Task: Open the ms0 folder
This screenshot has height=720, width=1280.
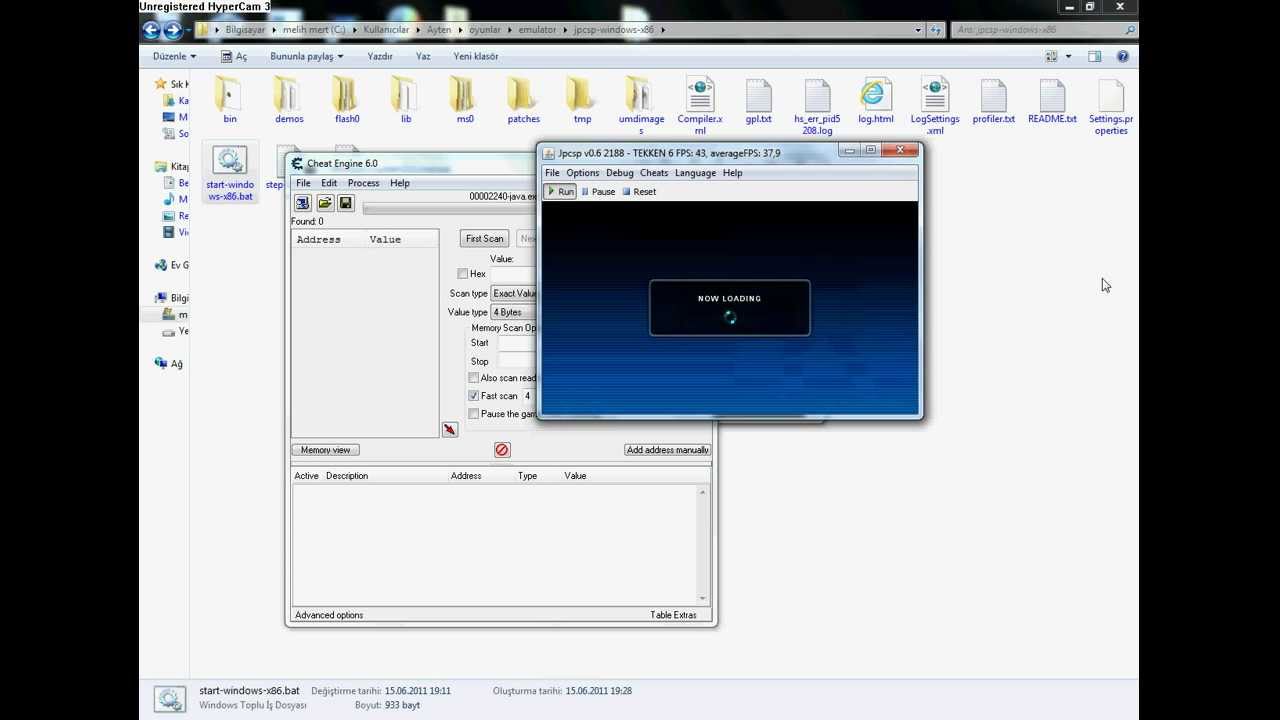Action: tap(465, 100)
